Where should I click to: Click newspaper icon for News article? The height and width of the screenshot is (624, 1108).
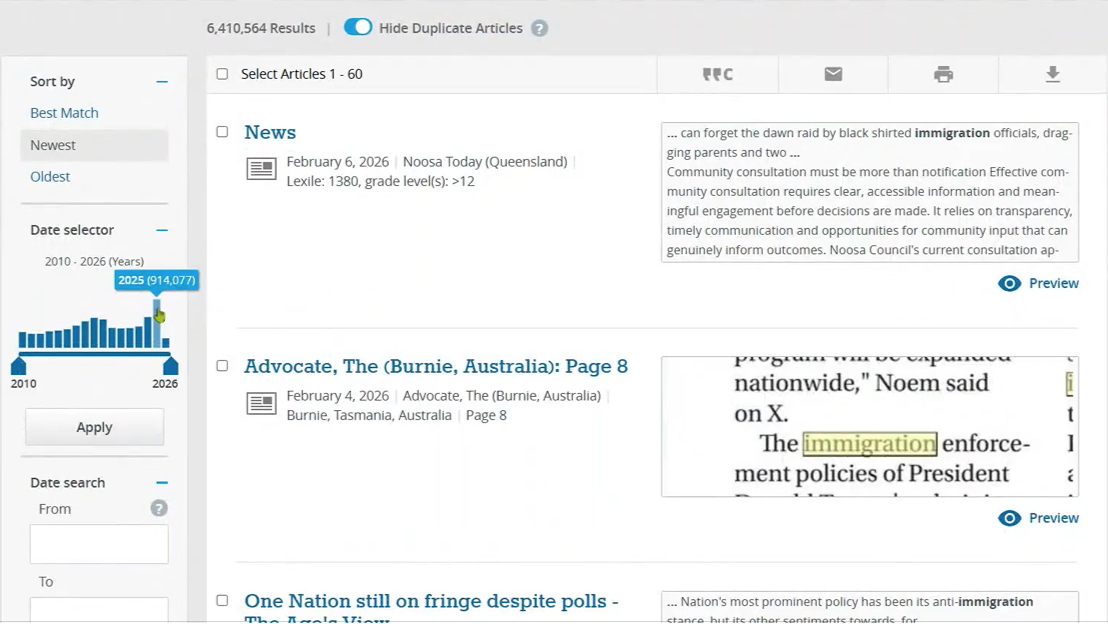[x=261, y=170]
